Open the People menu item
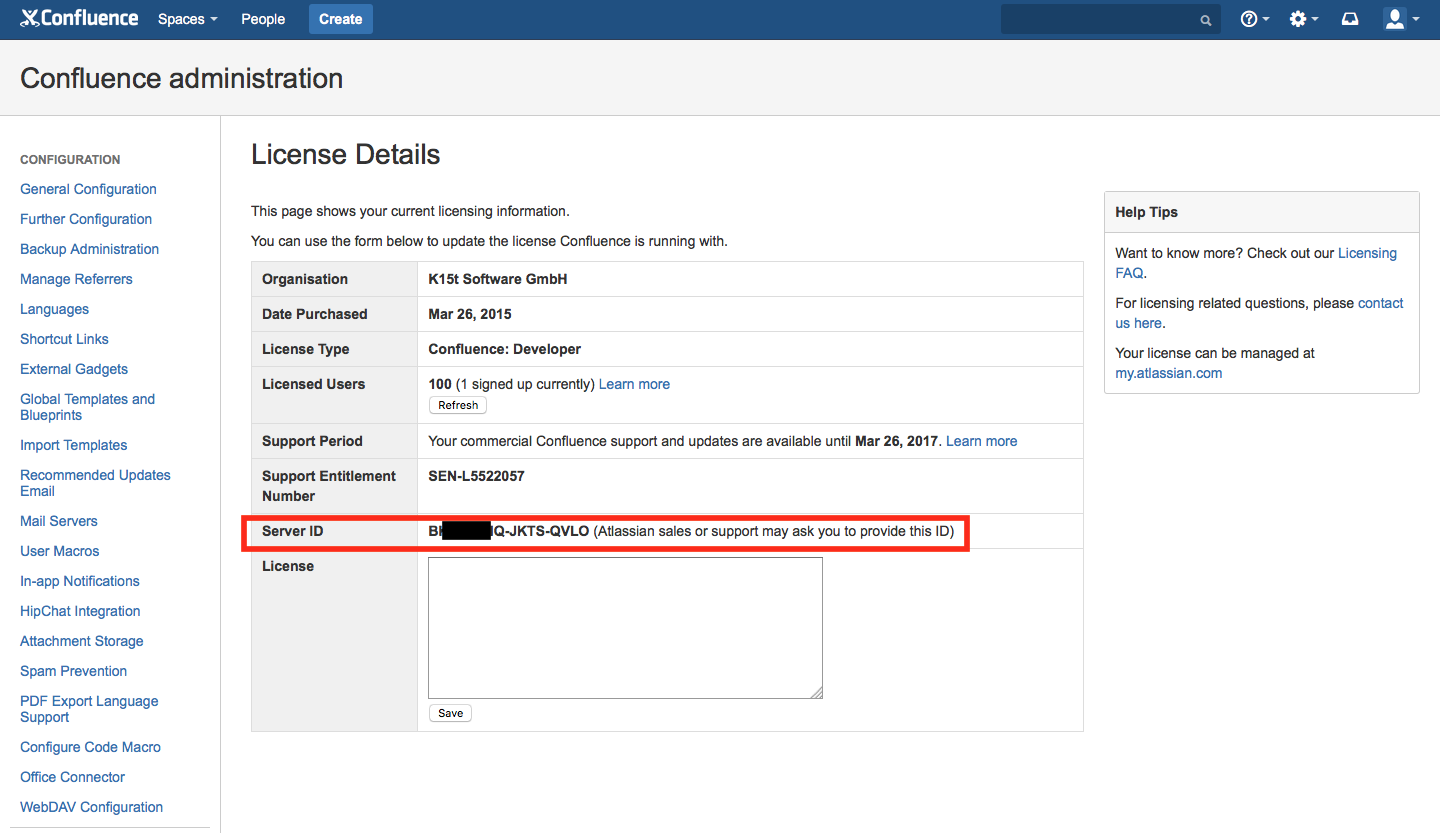1440x833 pixels. click(263, 19)
